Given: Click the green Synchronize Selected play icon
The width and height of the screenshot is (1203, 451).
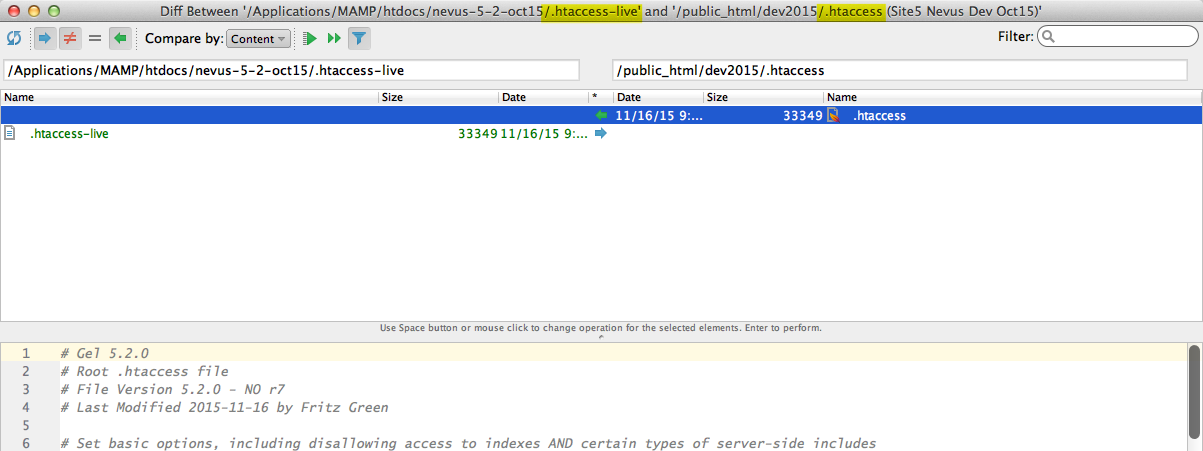Looking at the screenshot, I should [x=311, y=39].
